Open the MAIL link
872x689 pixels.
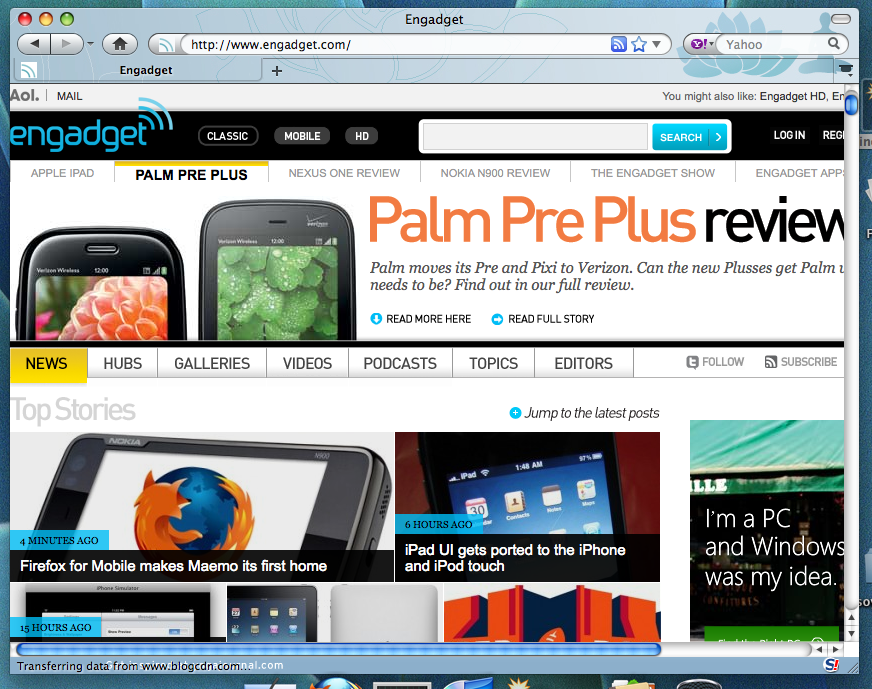(x=70, y=96)
